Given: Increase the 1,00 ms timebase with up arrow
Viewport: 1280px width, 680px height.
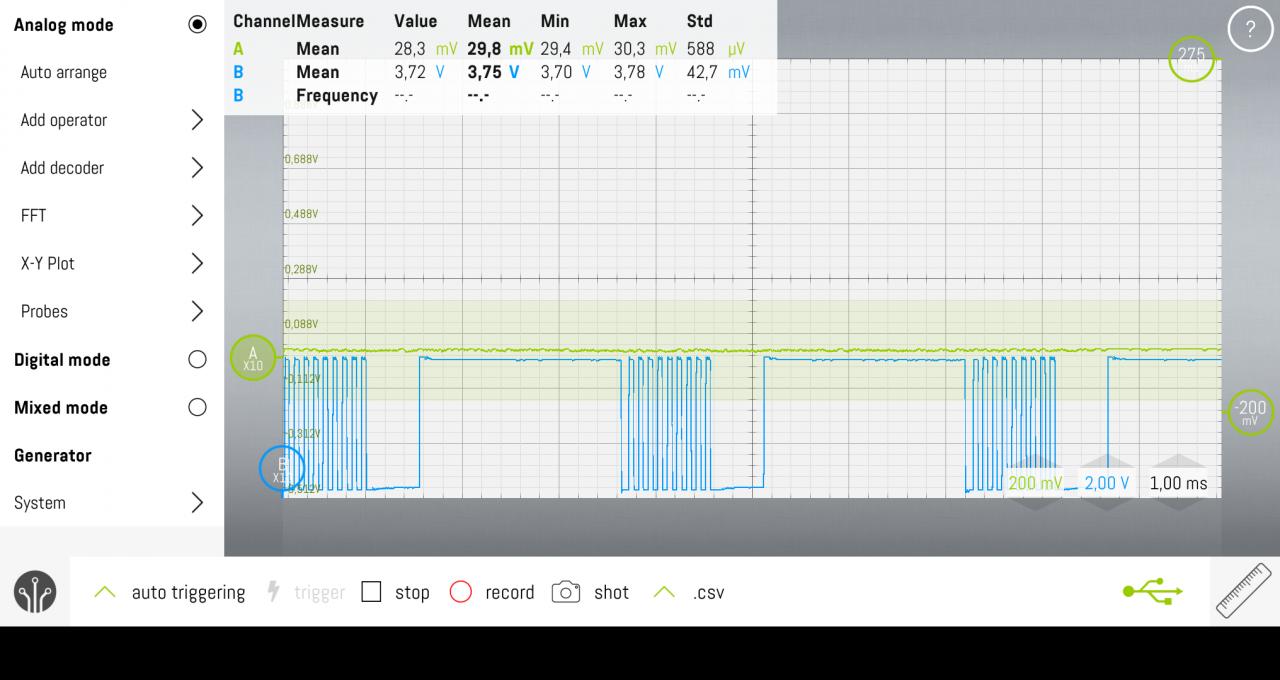Looking at the screenshot, I should coord(1179,461).
